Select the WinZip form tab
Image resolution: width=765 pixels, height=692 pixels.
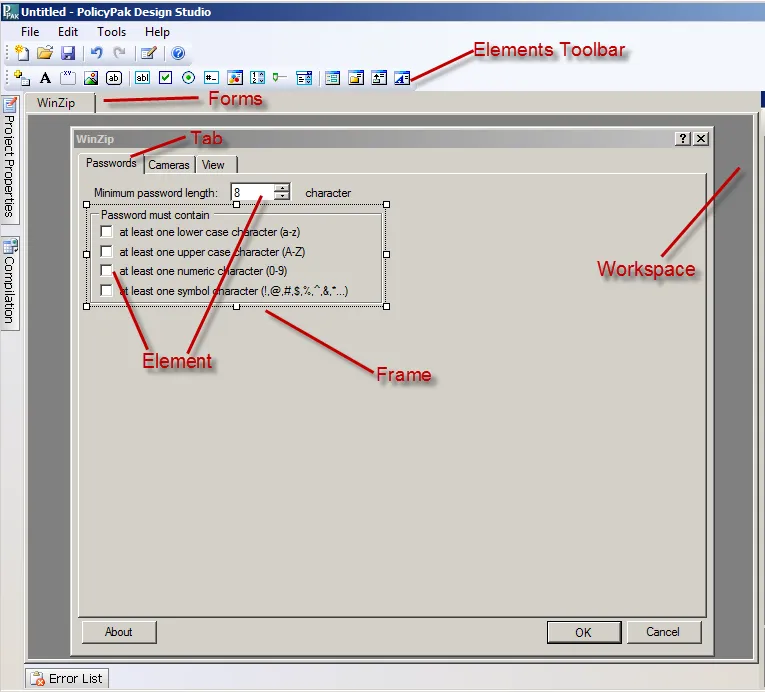59,103
